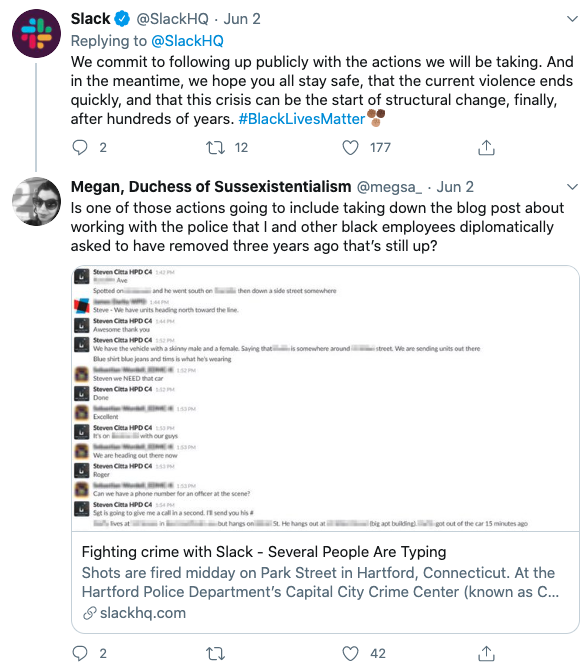Like the Slack tweet with 177 likes
Viewport: 588px width, 671px height.
click(x=350, y=148)
